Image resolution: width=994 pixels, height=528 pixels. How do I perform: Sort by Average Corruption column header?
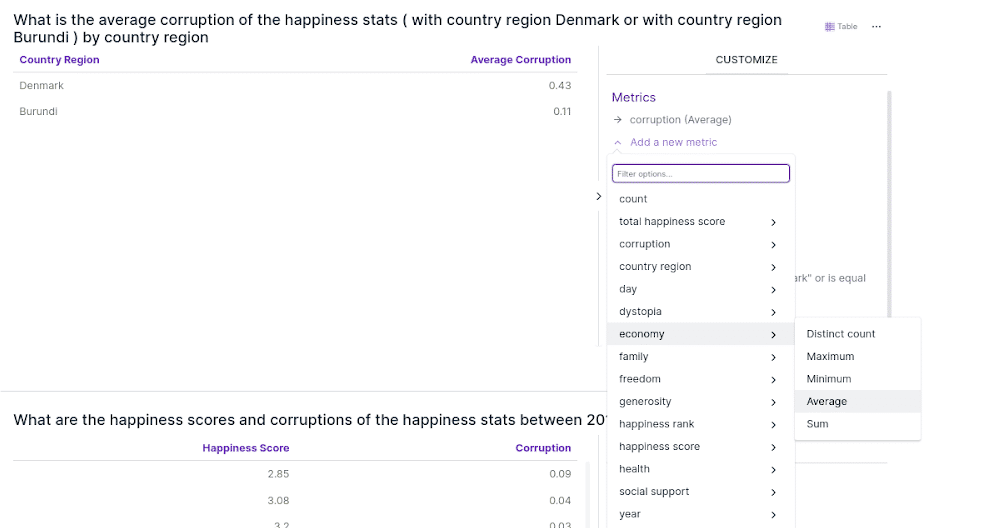[x=521, y=60]
